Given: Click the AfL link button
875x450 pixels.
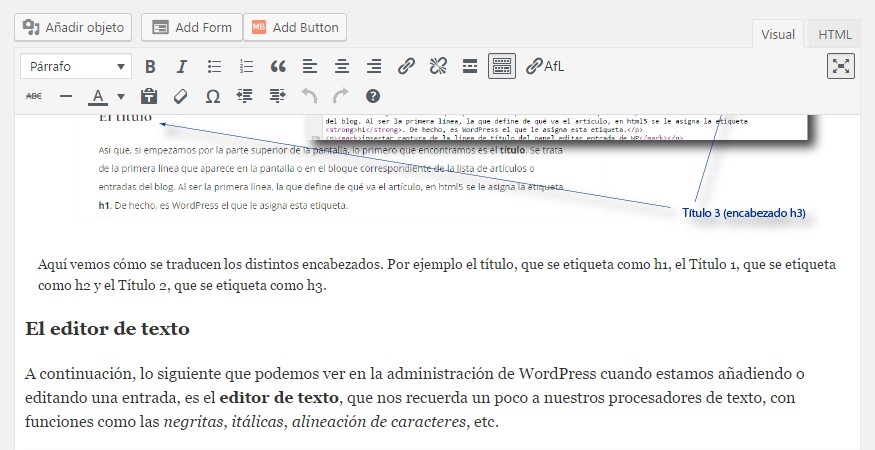Looking at the screenshot, I should (545, 66).
